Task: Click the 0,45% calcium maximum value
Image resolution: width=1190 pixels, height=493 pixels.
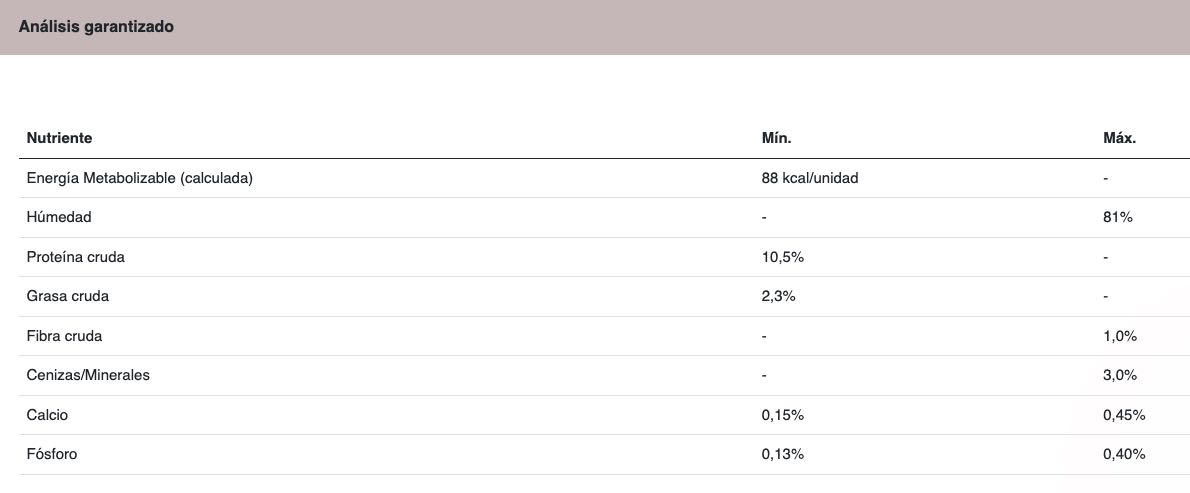Action: (1124, 415)
